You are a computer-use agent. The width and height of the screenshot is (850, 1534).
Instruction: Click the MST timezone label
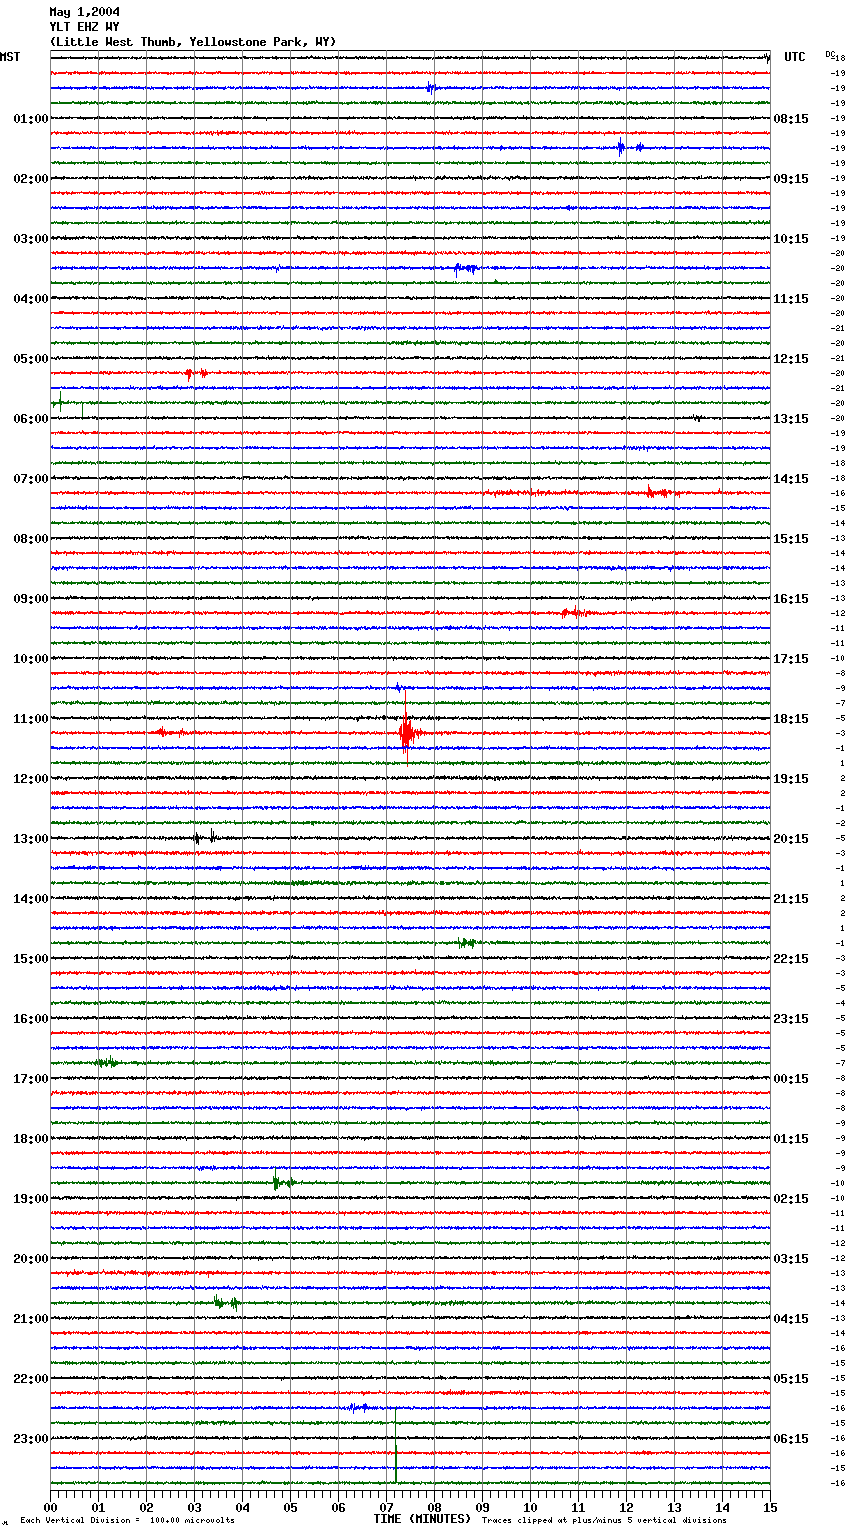pos(10,57)
